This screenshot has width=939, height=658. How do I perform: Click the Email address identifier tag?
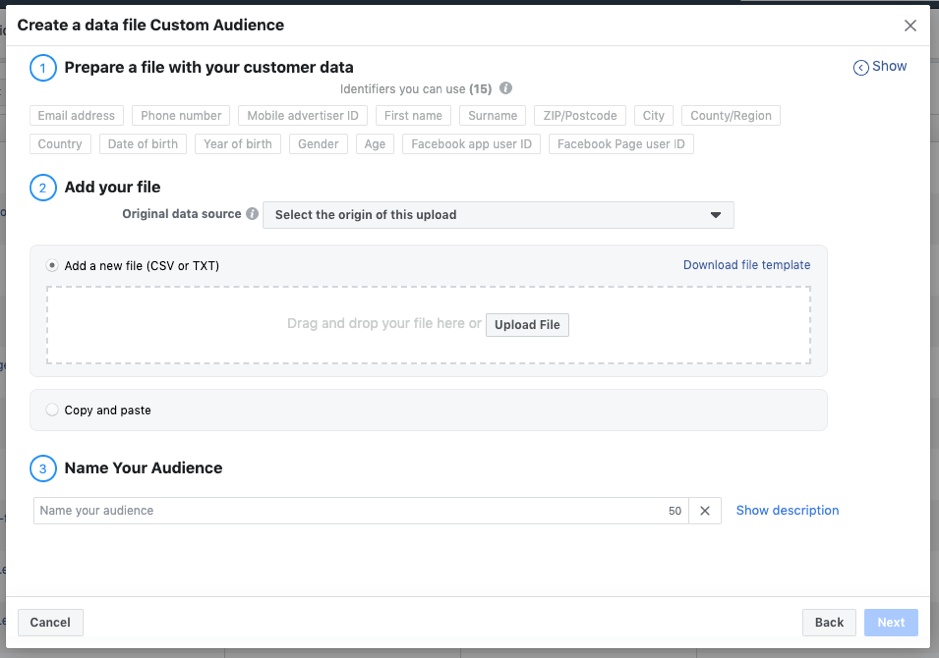[76, 116]
